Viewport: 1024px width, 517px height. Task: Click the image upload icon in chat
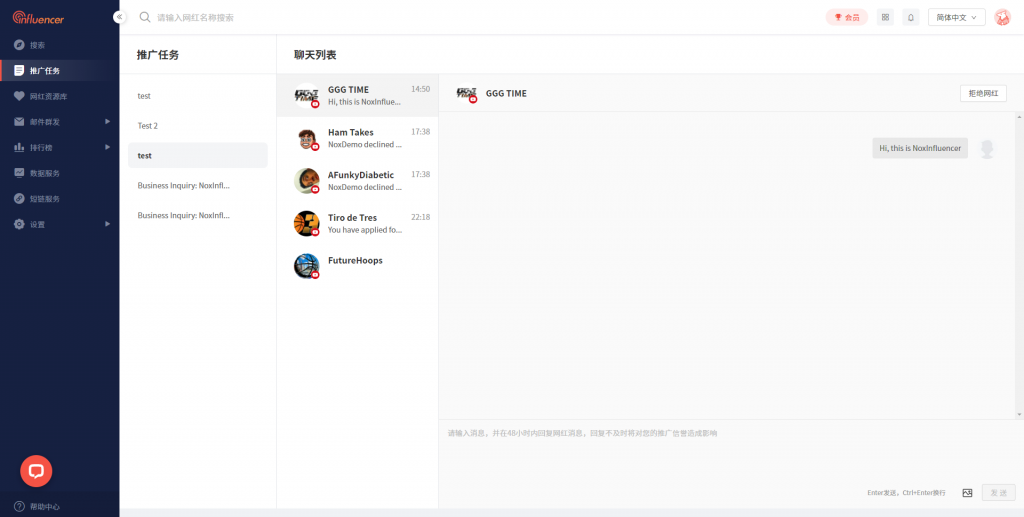(967, 493)
